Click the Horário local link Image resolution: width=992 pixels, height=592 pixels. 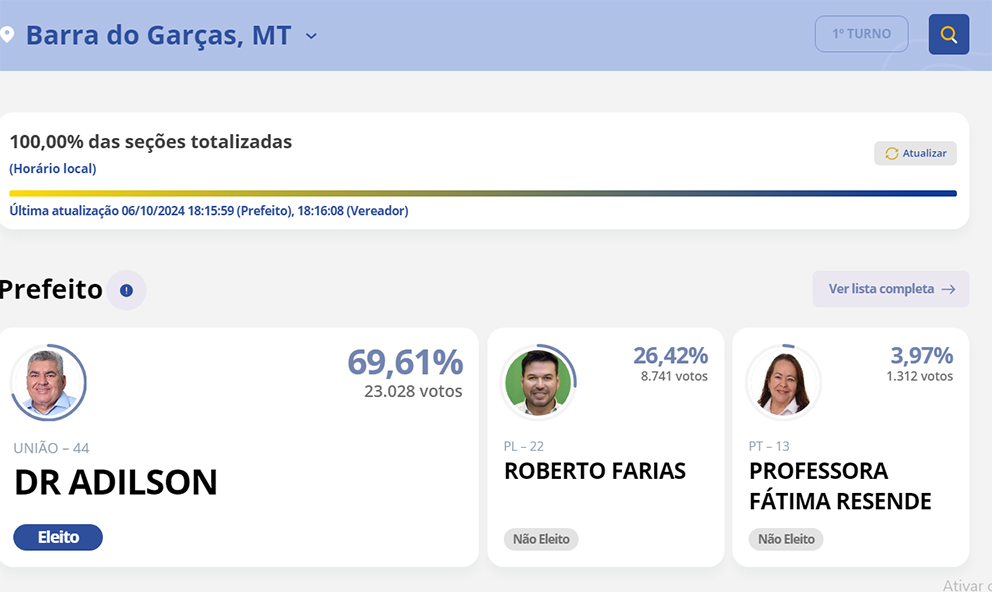53,169
